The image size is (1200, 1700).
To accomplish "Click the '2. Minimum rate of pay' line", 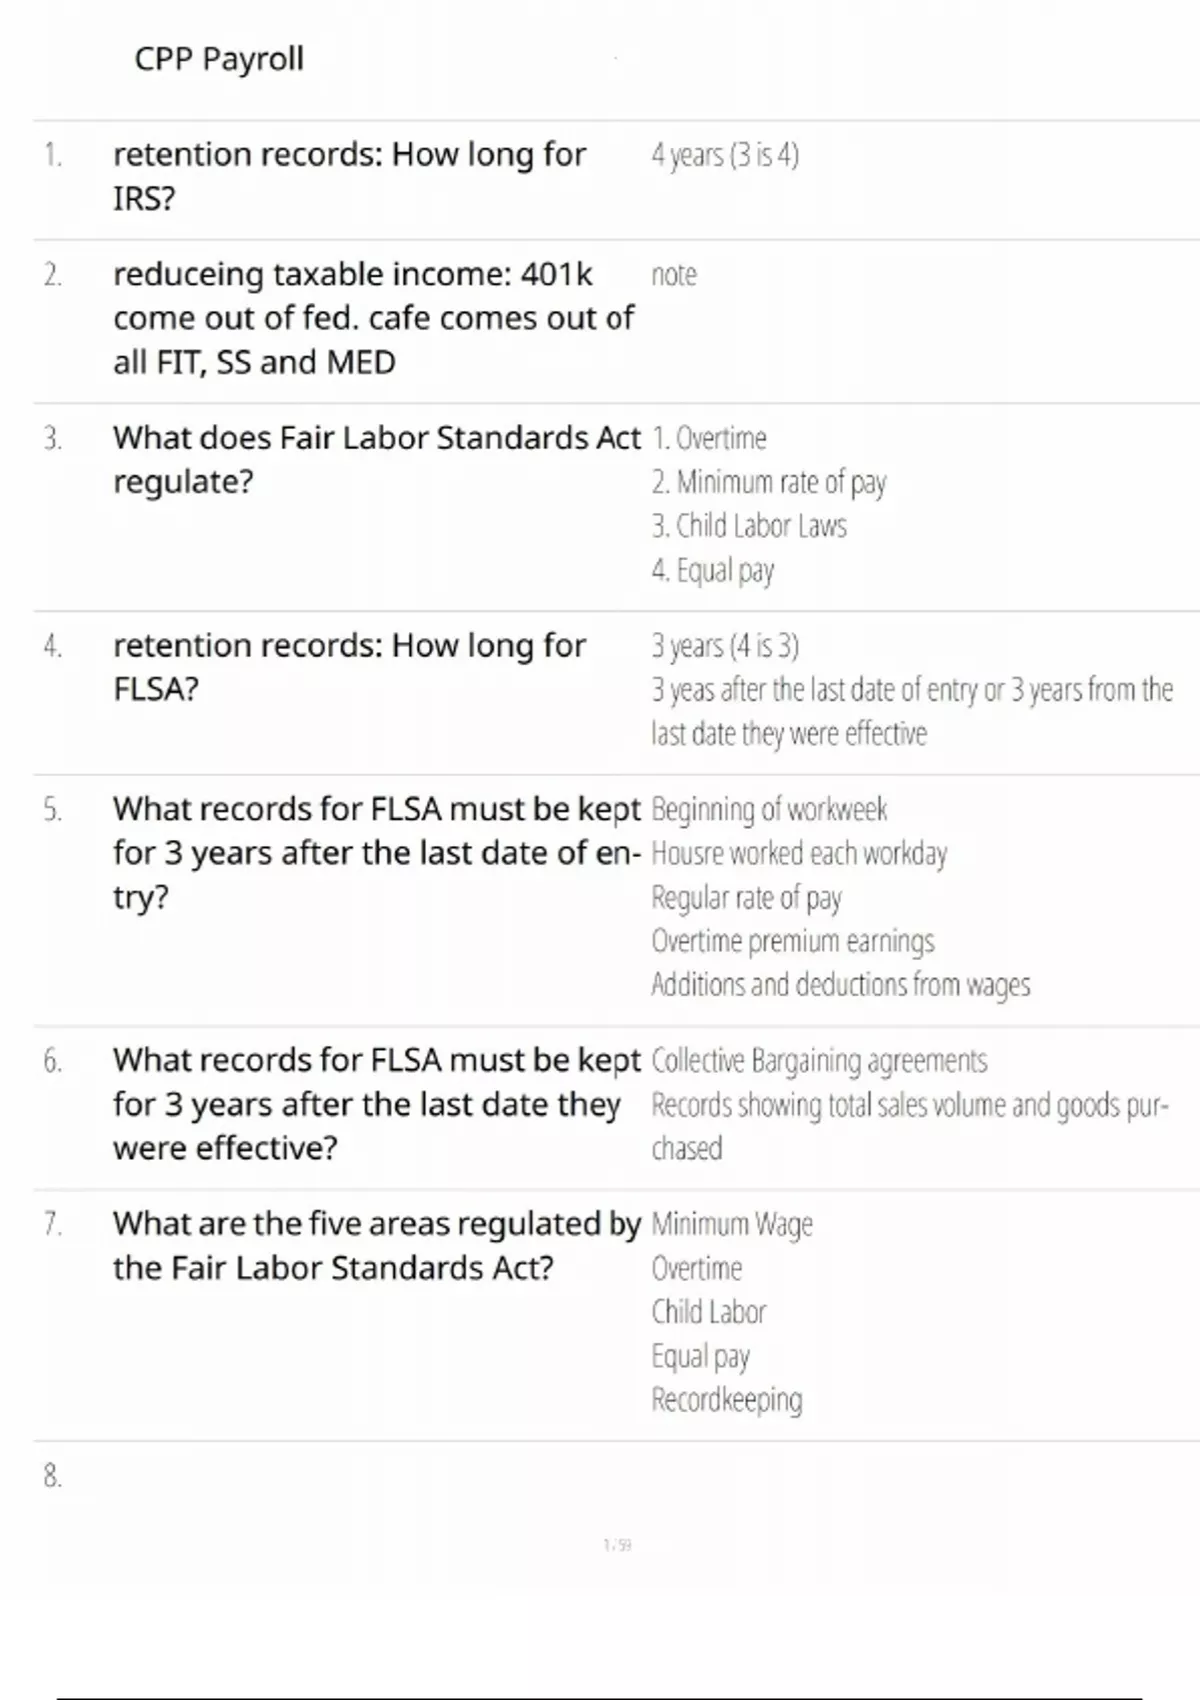I will coord(769,483).
